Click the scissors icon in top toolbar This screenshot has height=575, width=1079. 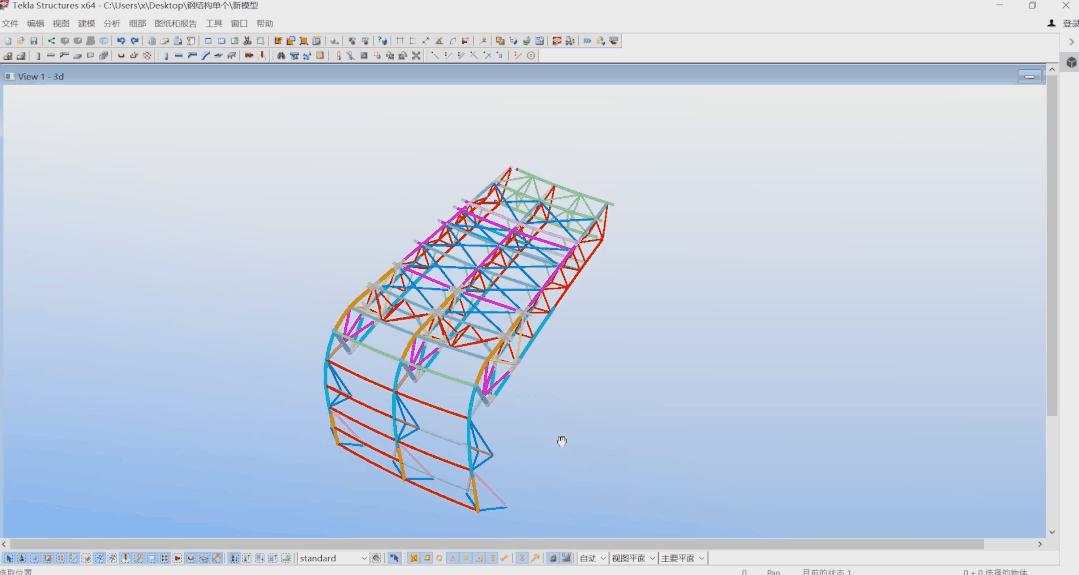[x=247, y=41]
